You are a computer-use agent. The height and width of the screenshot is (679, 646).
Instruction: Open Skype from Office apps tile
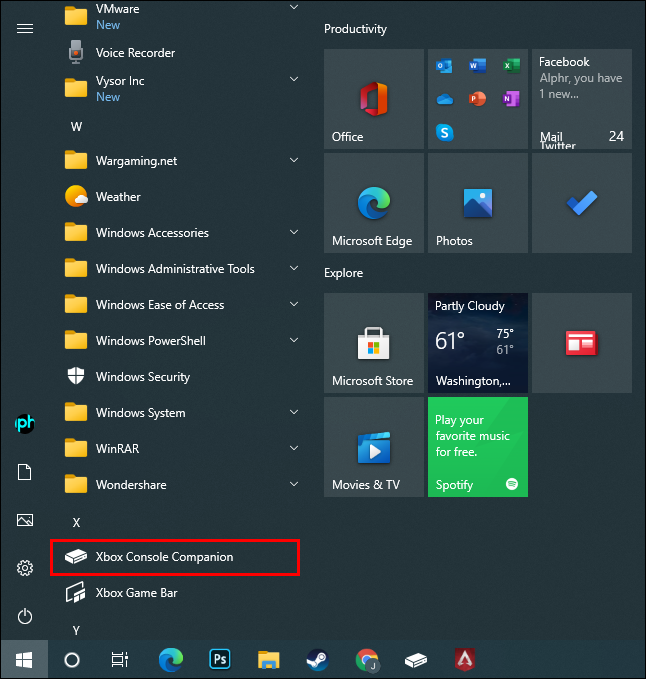[445, 133]
